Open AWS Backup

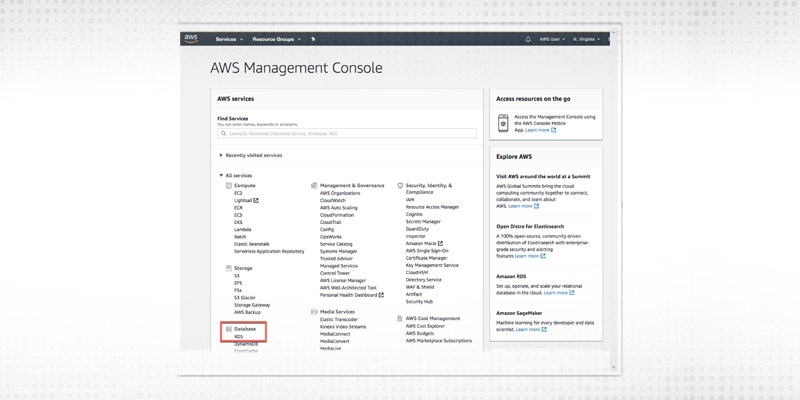pos(247,312)
